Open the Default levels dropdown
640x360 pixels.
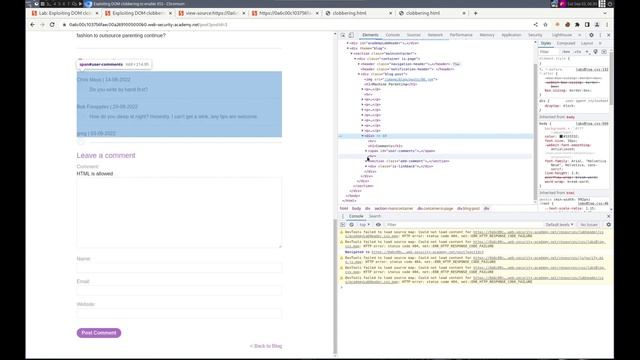coord(559,225)
